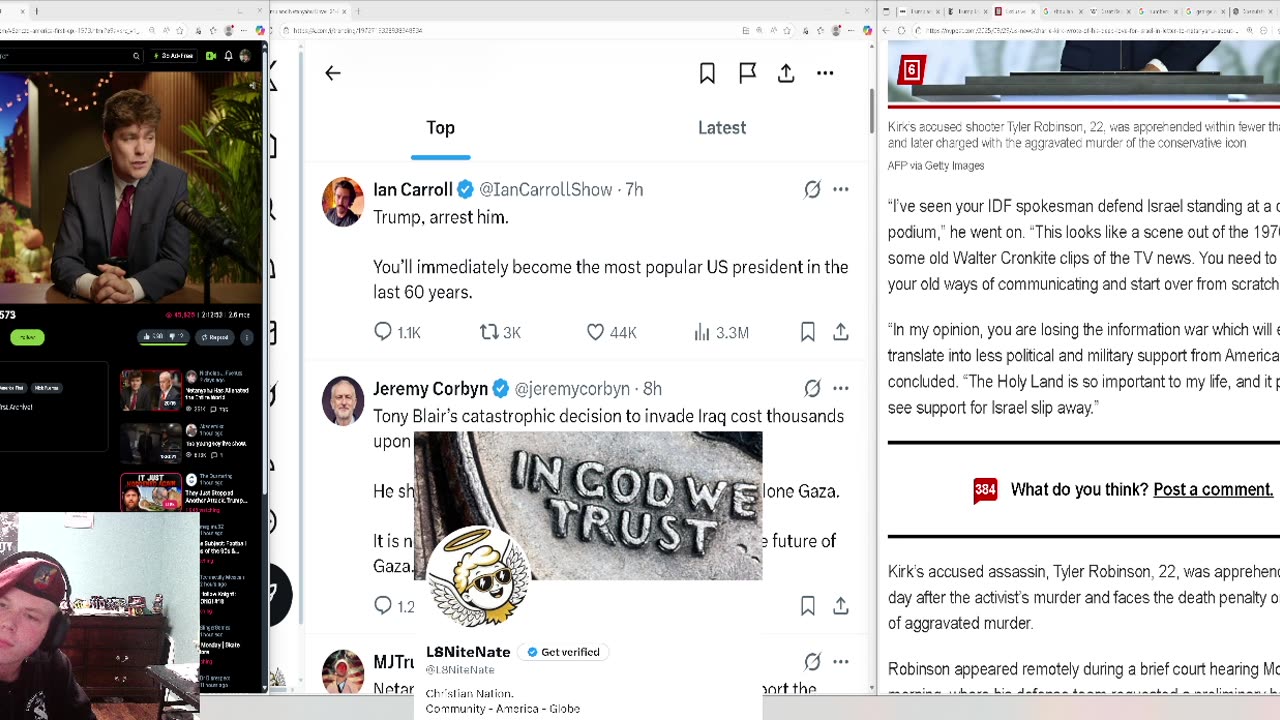Image resolution: width=1280 pixels, height=720 pixels.
Task: Click the "Post a comment" link
Action: (1213, 490)
